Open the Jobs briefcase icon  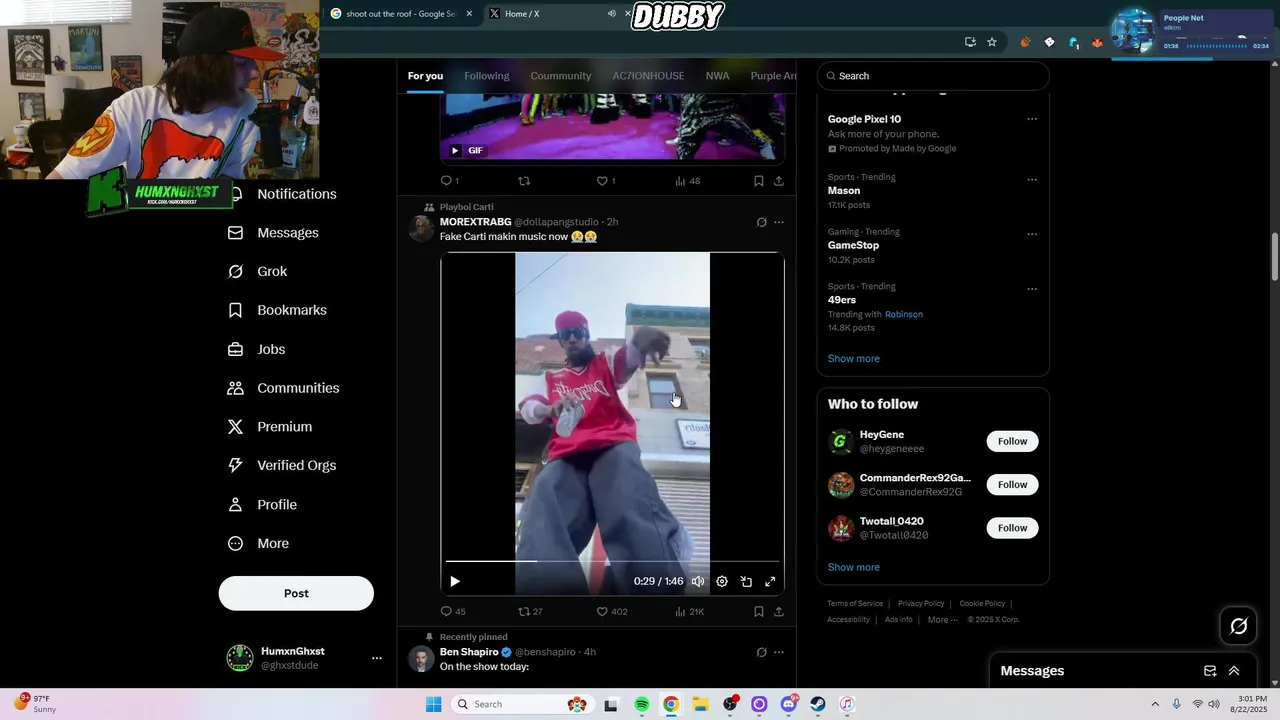(235, 349)
